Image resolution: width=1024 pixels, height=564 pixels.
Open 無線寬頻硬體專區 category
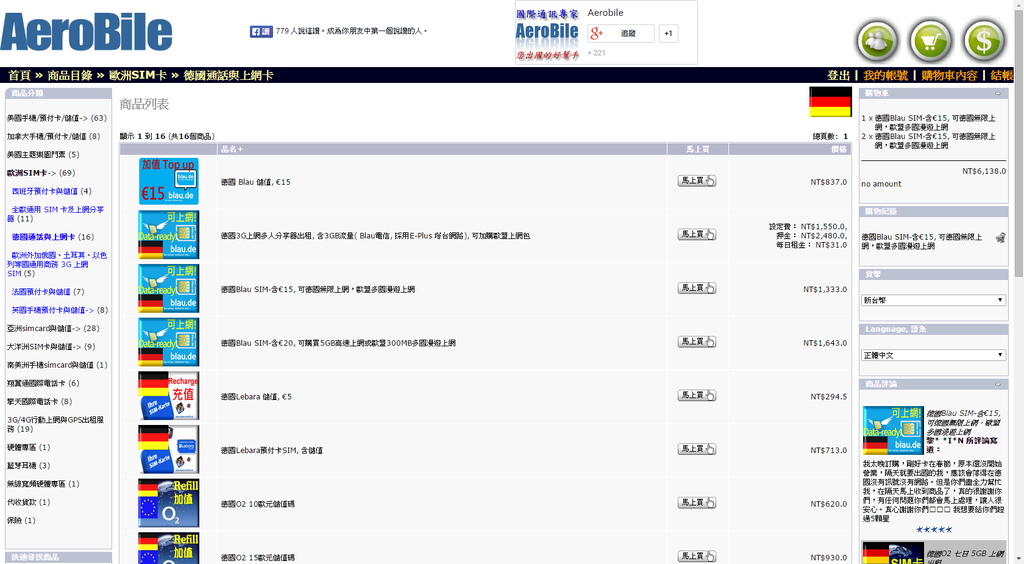[36, 484]
